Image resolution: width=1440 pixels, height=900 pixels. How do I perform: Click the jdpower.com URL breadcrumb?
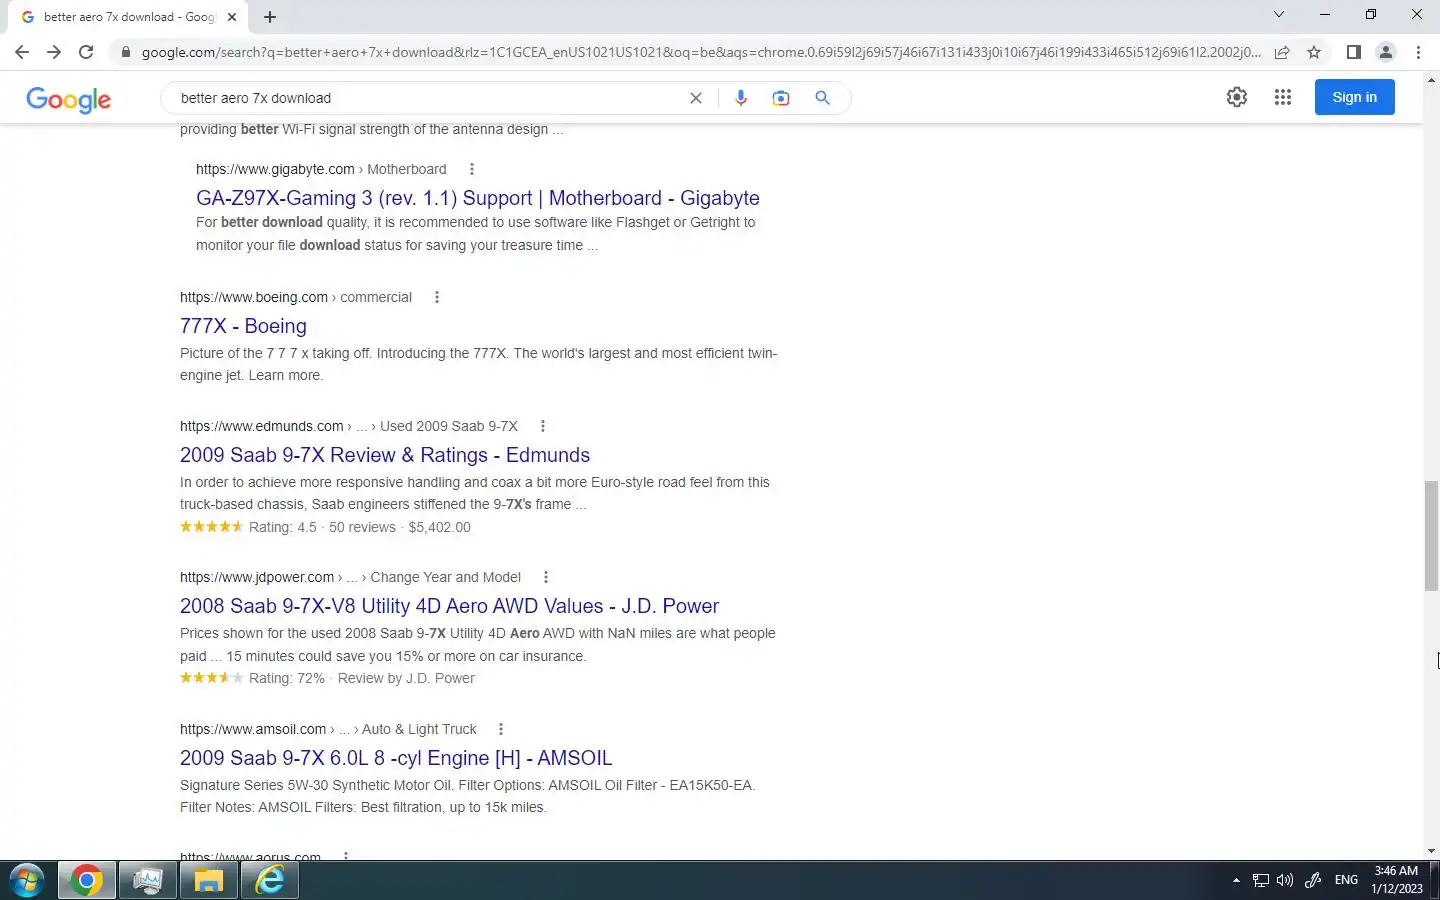point(350,577)
